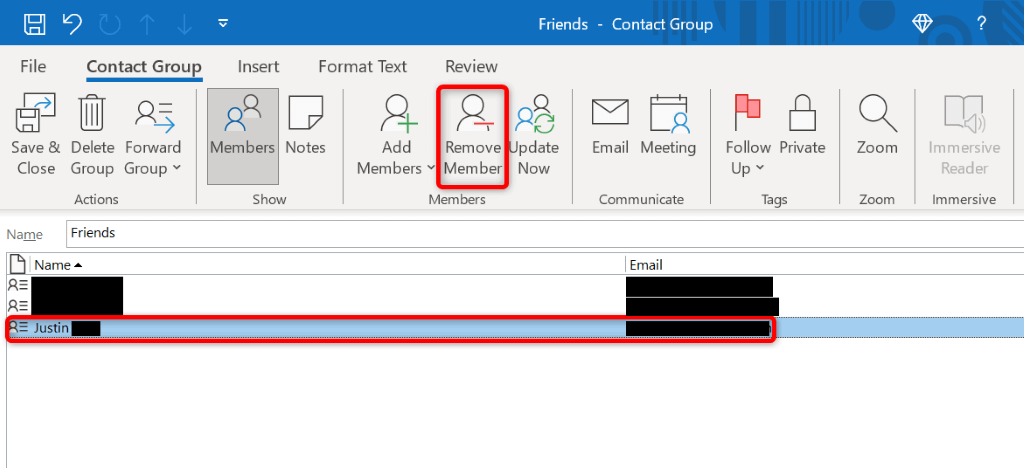
Task: Sort members by Name column header
Action: coord(58,265)
